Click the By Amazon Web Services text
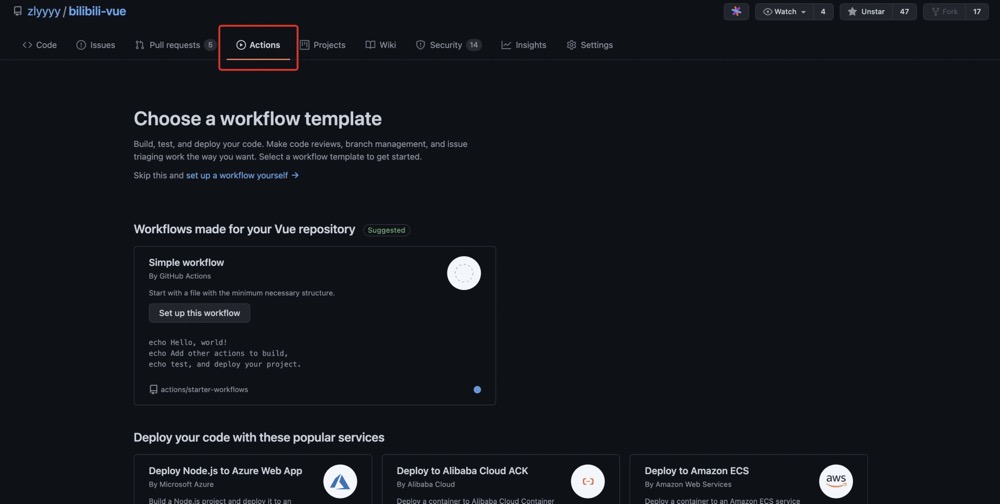1000x504 pixels. pyautogui.click(x=688, y=484)
